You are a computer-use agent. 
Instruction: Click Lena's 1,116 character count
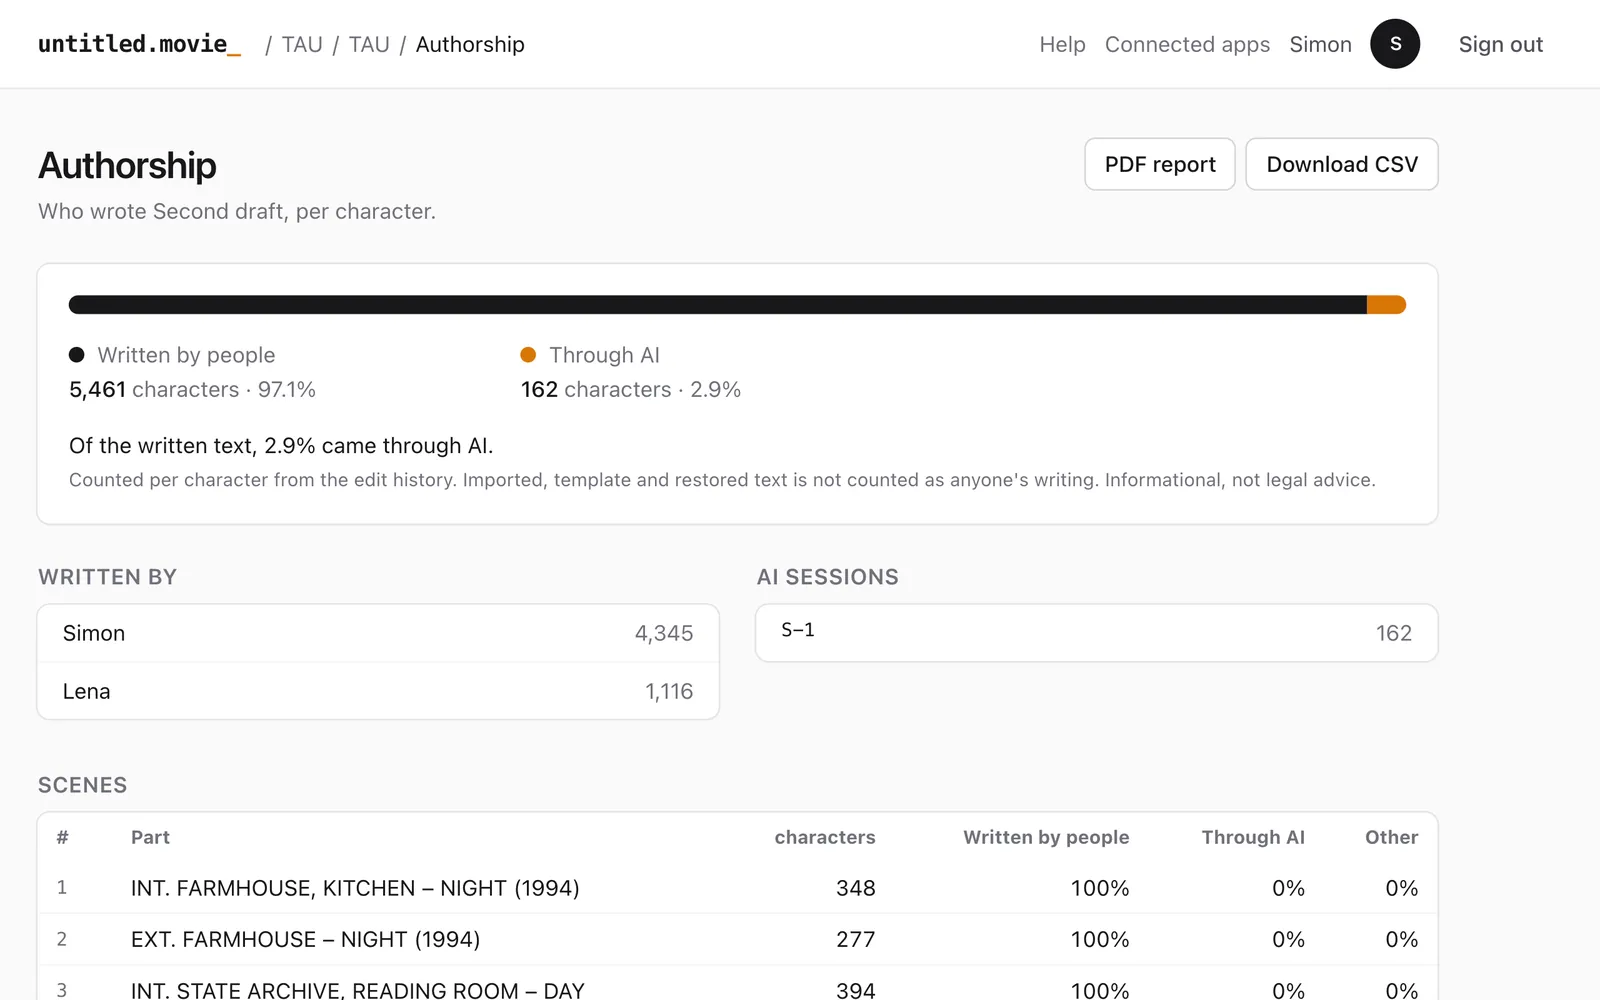(669, 691)
